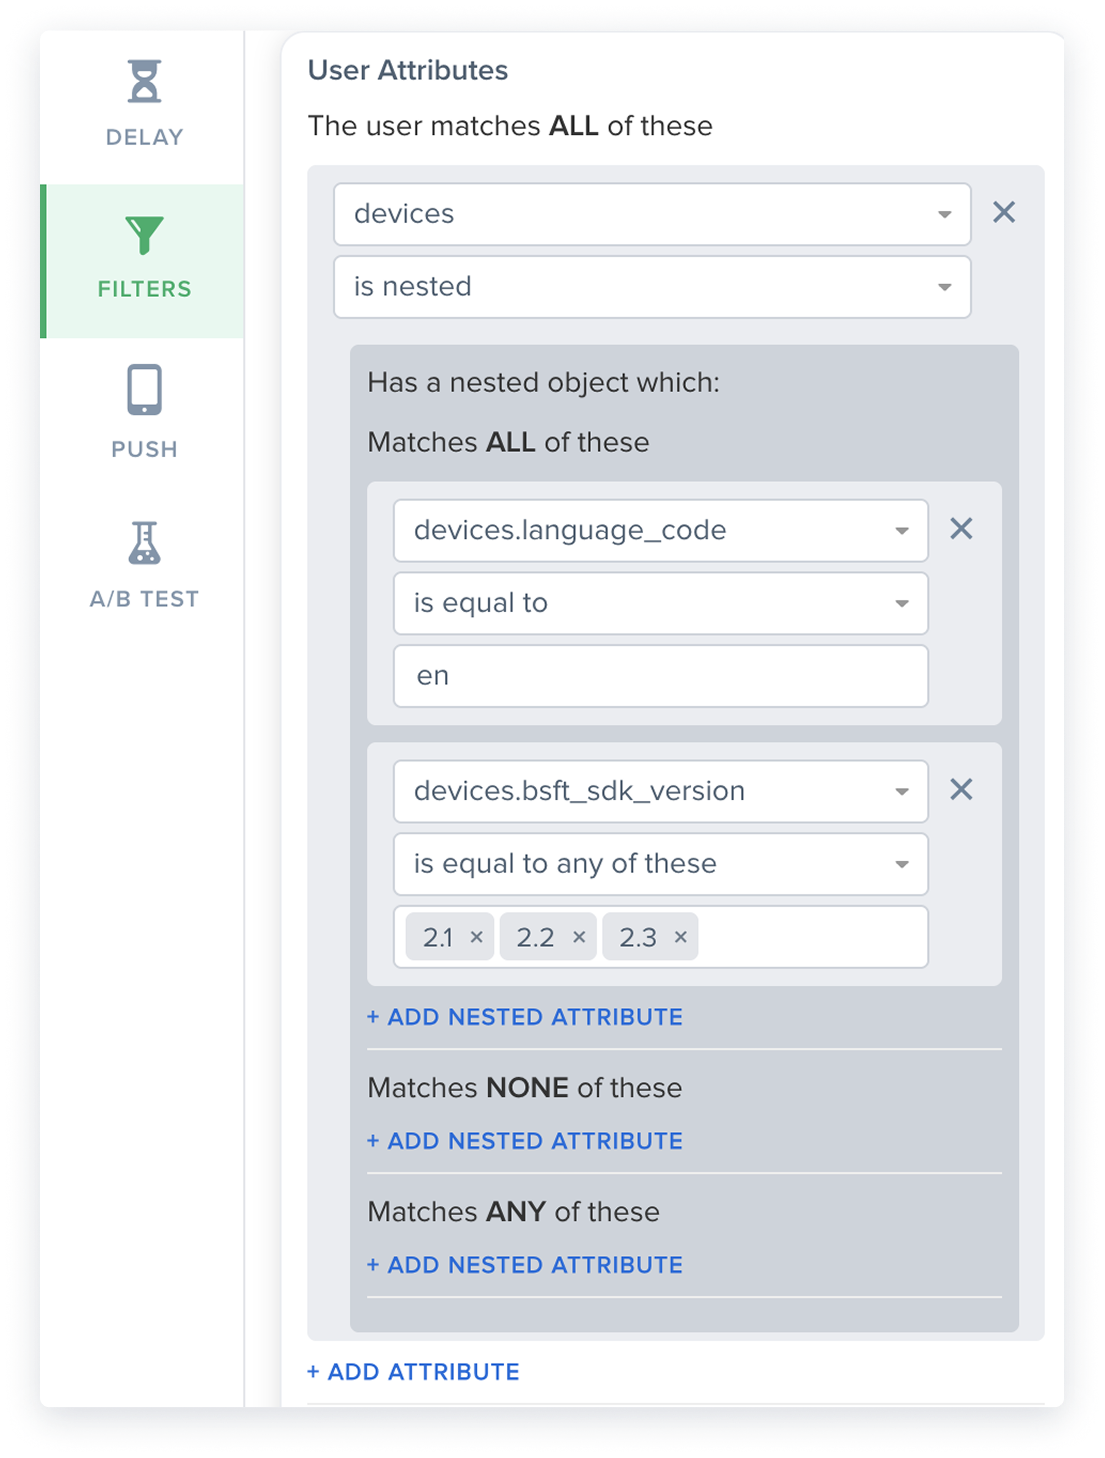The width and height of the screenshot is (1105, 1458).
Task: Expand 'is equal to any of these' dropdown
Action: pos(661,864)
